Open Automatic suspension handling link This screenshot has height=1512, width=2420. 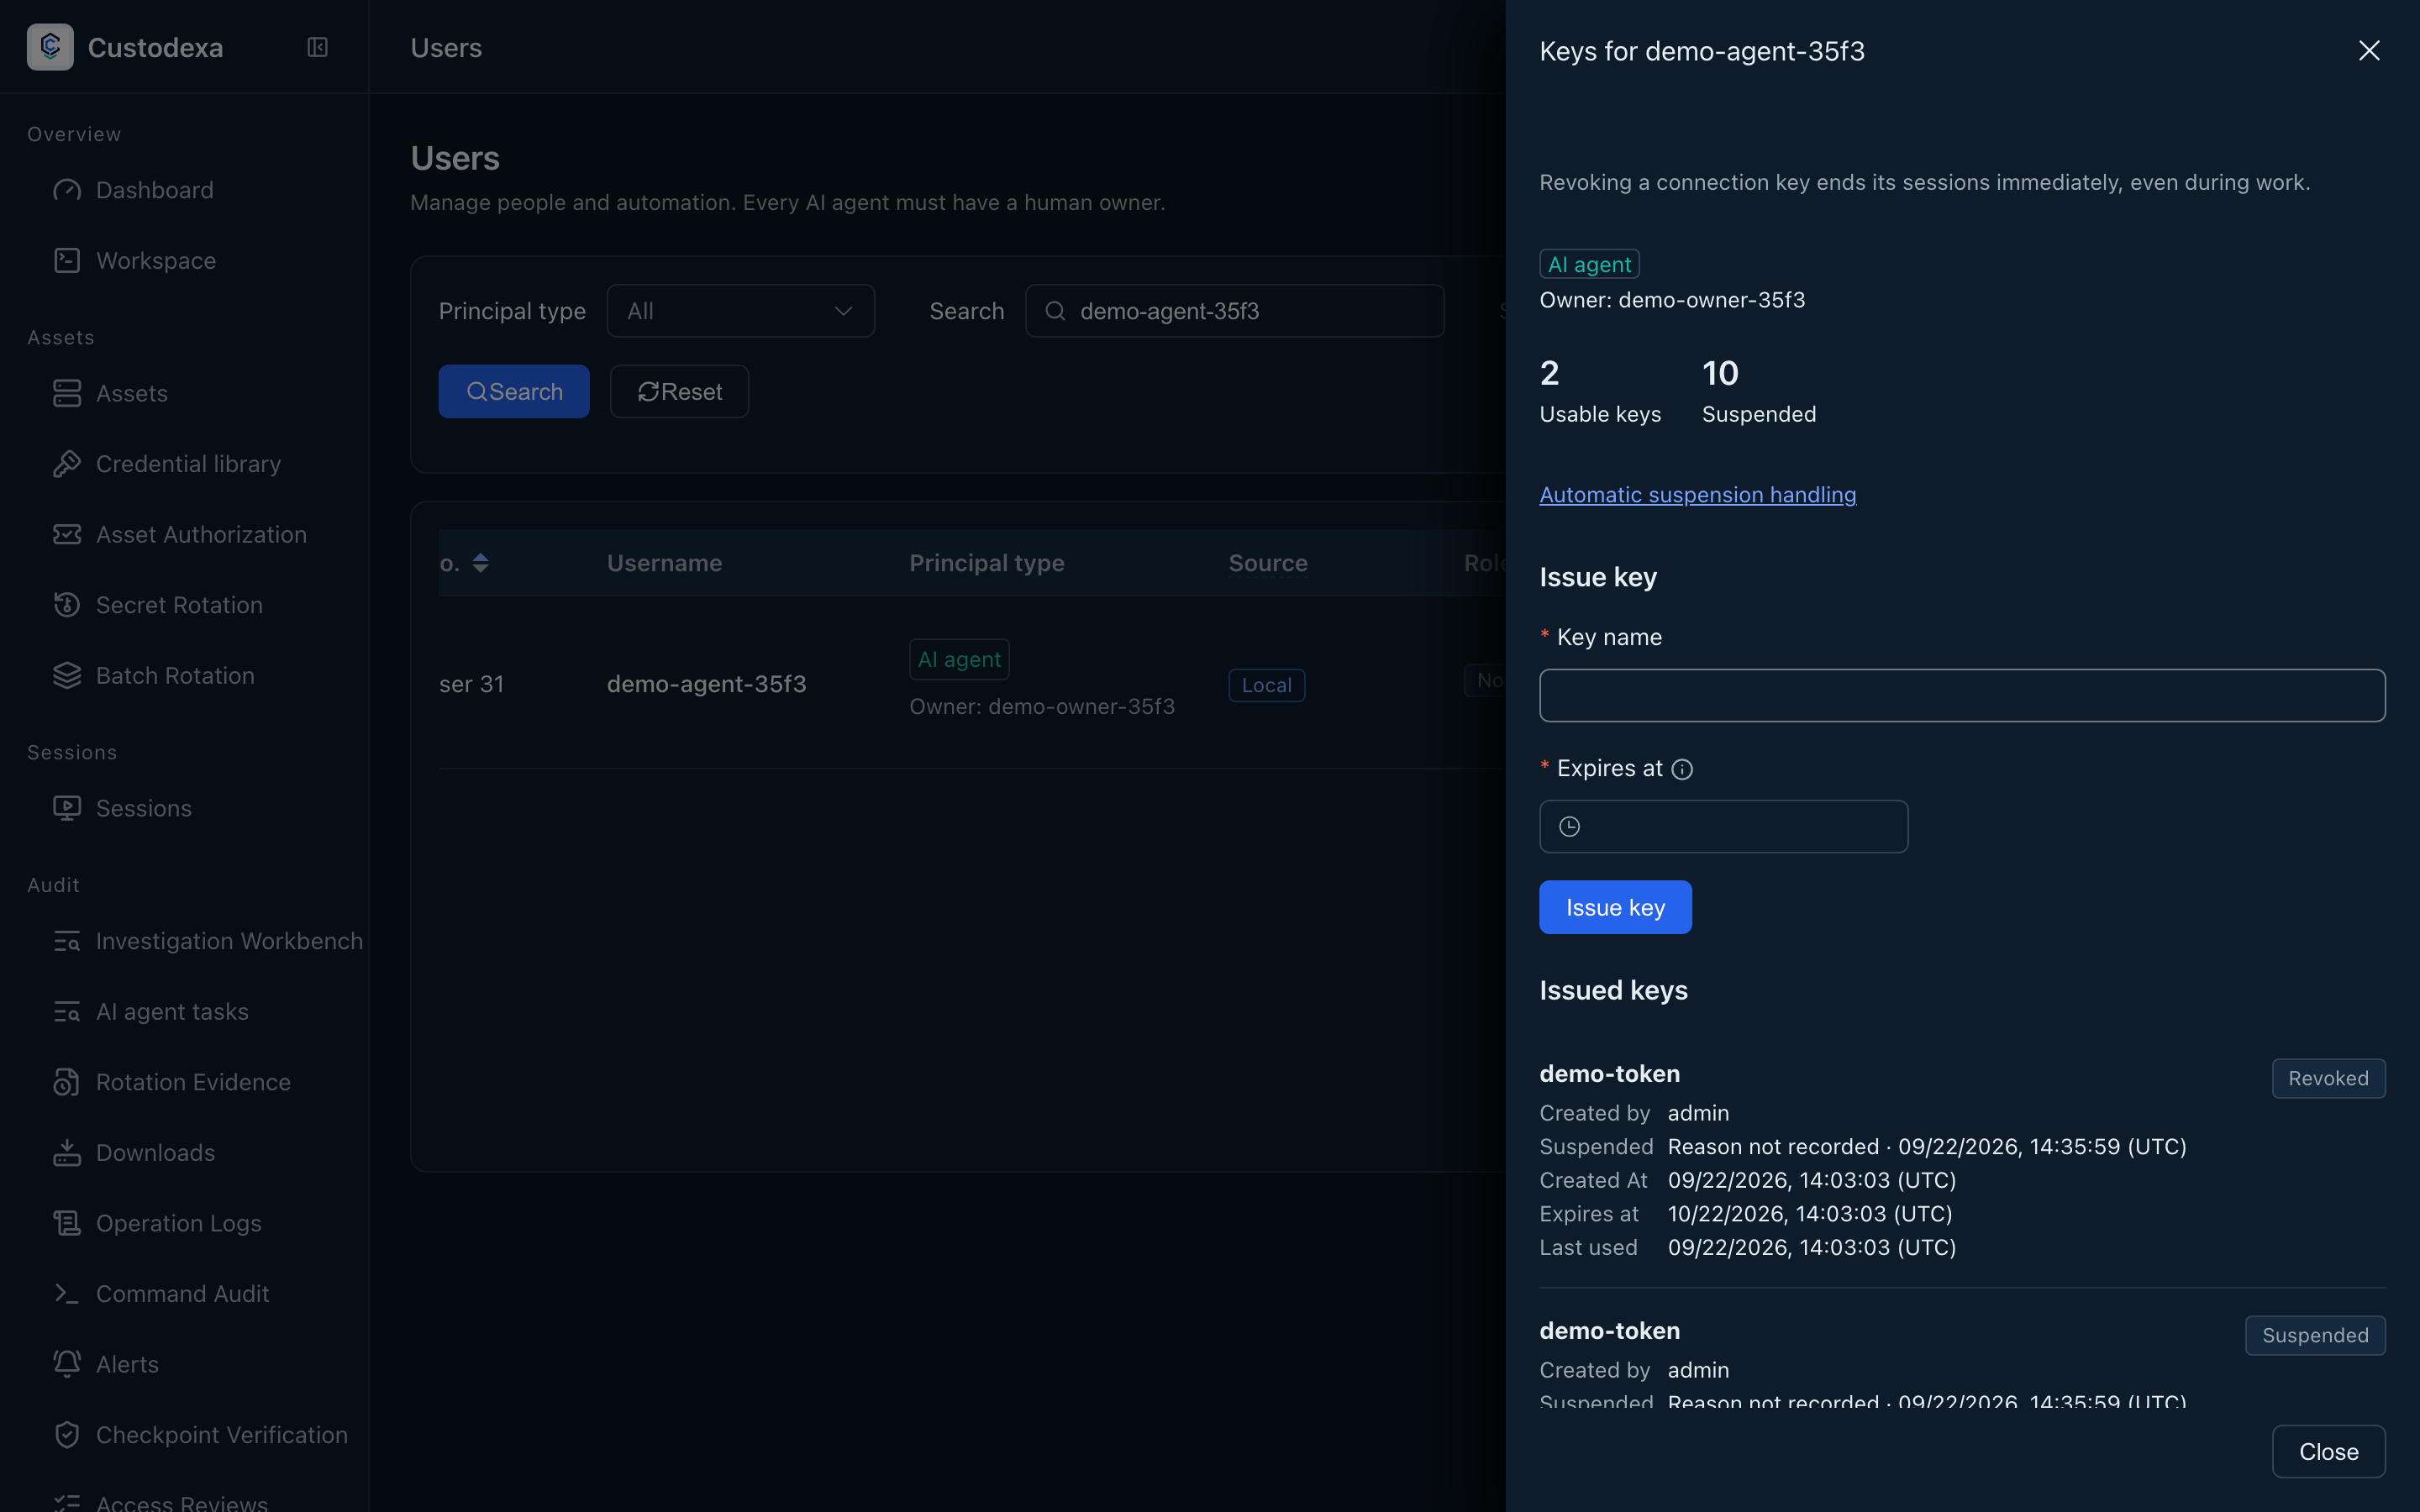coord(1697,494)
